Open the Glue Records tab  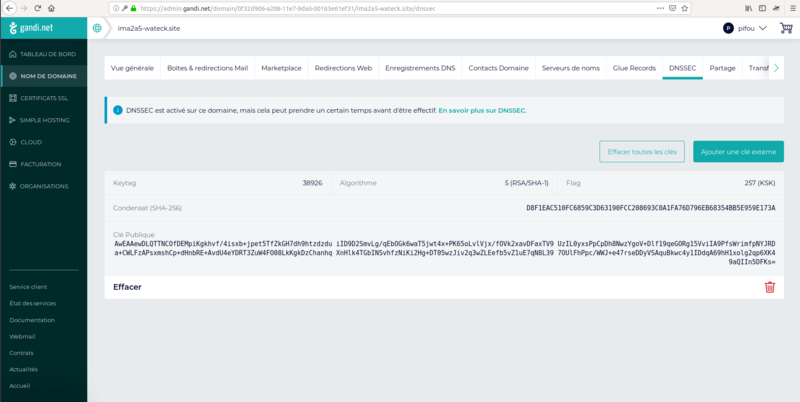coord(632,68)
